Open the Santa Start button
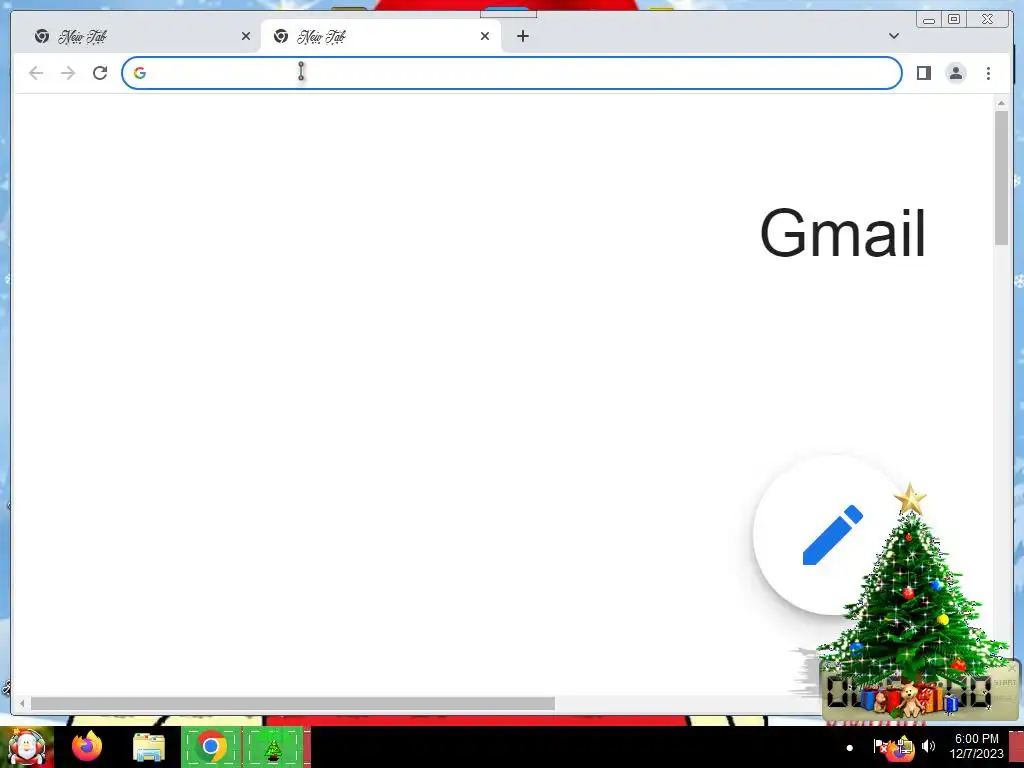The width and height of the screenshot is (1024, 768). (27, 747)
